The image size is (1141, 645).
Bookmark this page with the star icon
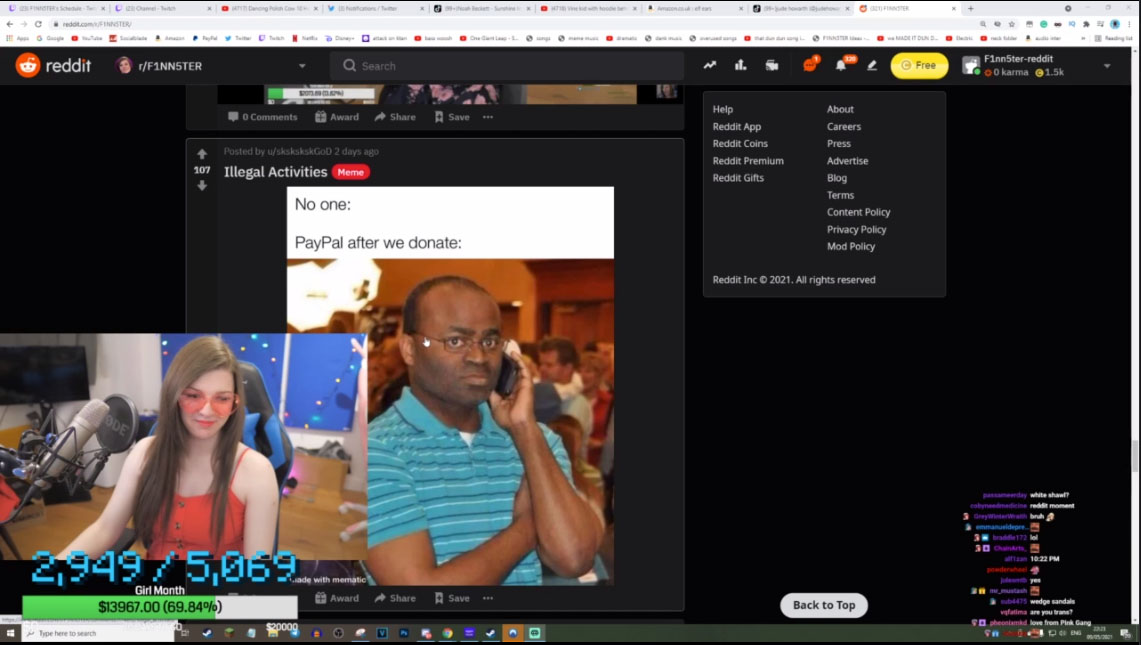point(1011,24)
